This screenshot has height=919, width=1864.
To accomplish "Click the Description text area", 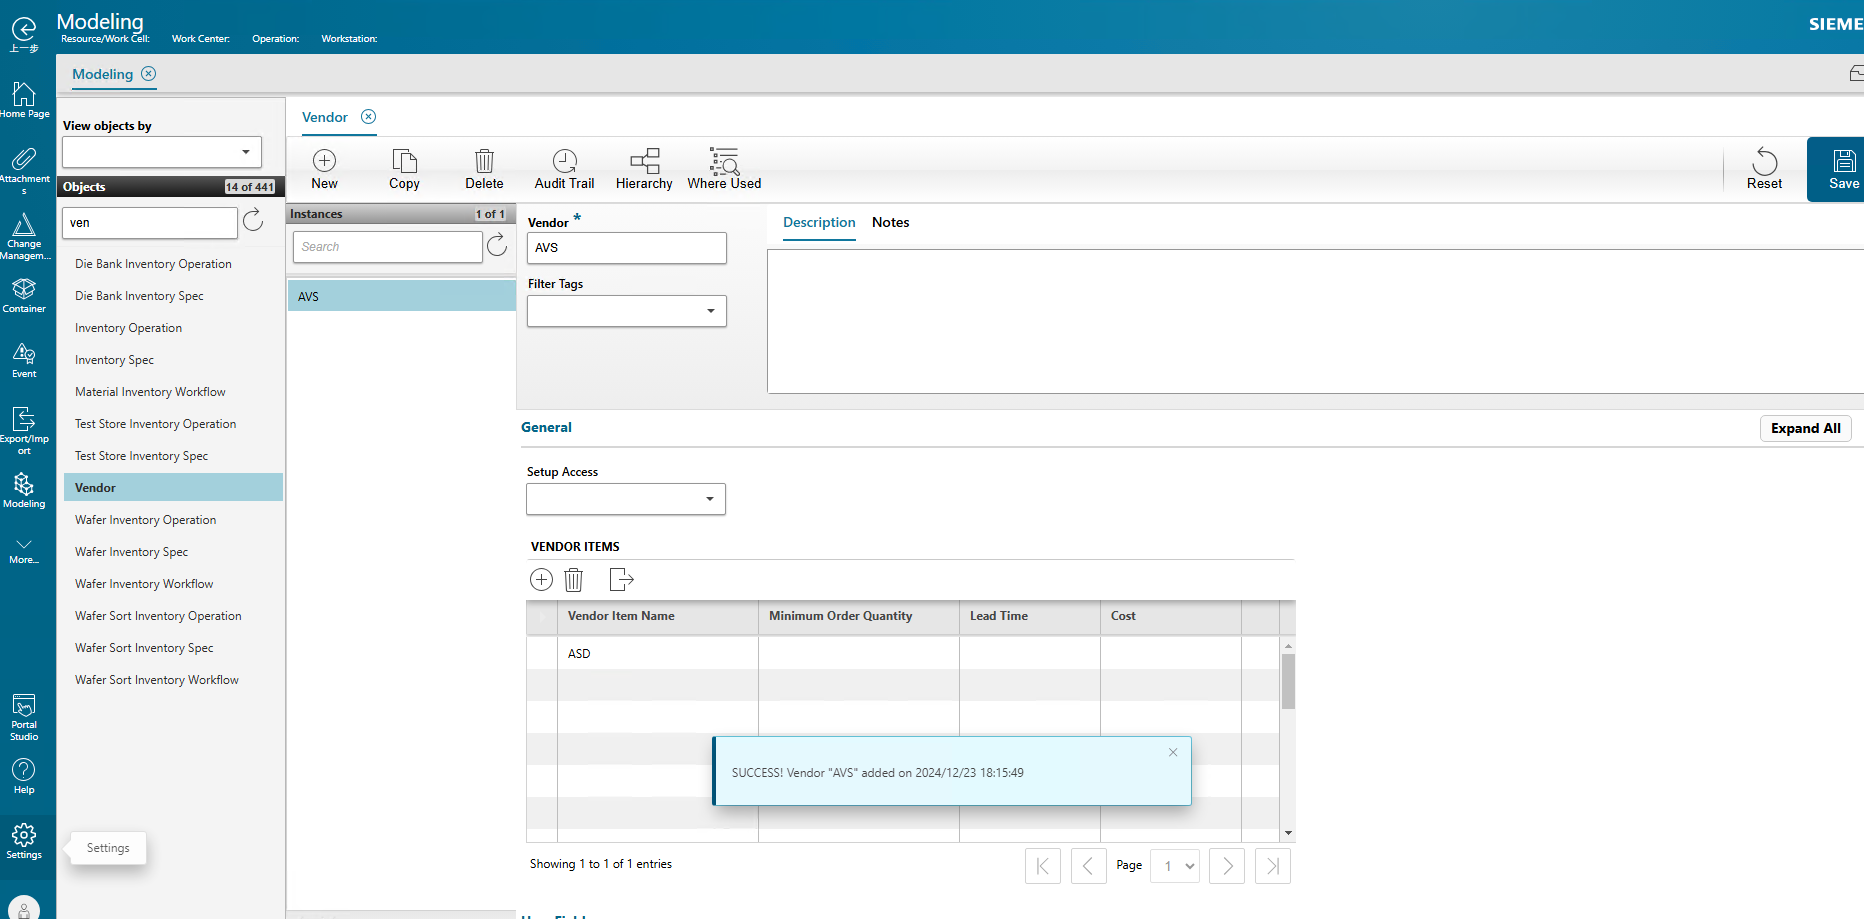I will point(1315,321).
